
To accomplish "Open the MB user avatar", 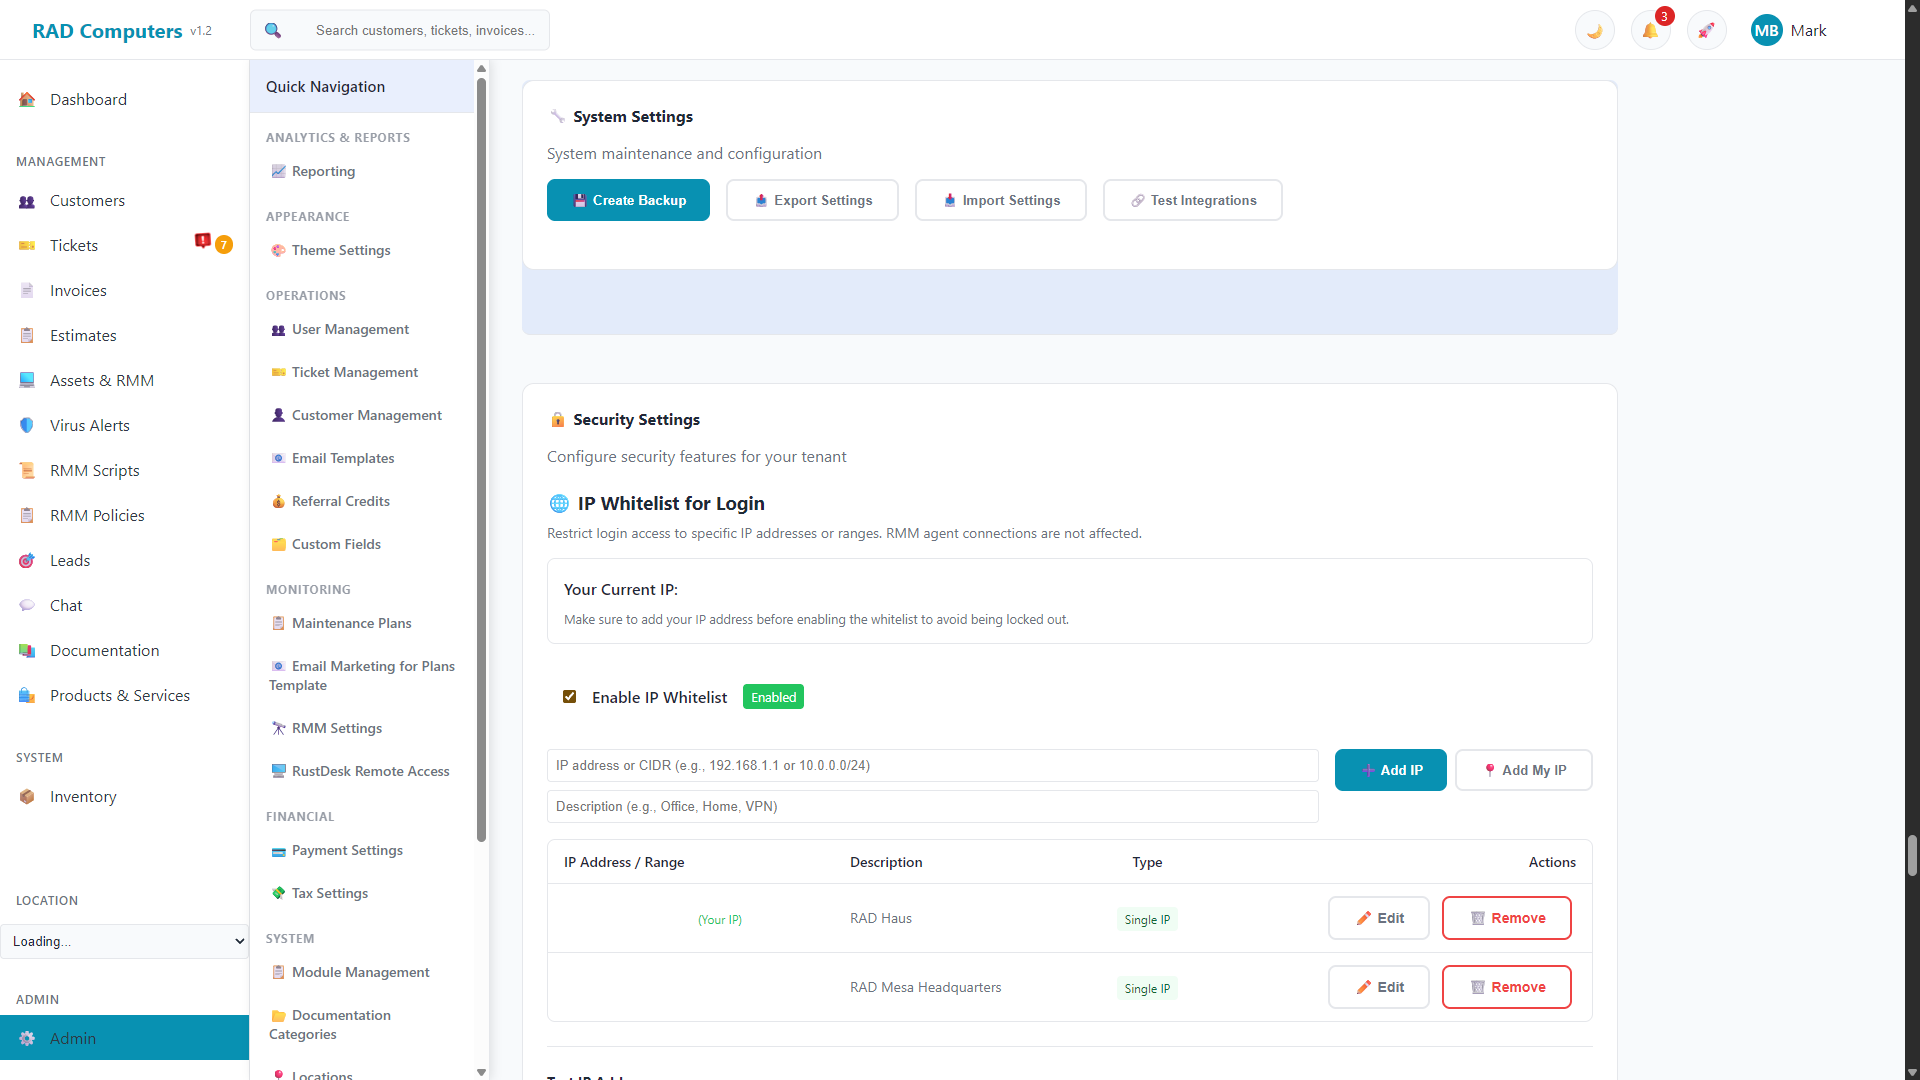I will (x=1766, y=30).
